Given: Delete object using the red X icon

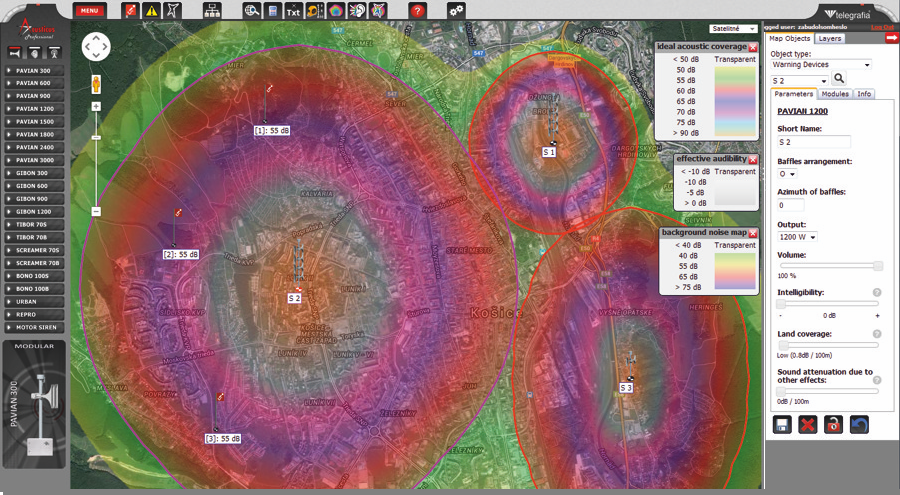Looking at the screenshot, I should tap(808, 425).
